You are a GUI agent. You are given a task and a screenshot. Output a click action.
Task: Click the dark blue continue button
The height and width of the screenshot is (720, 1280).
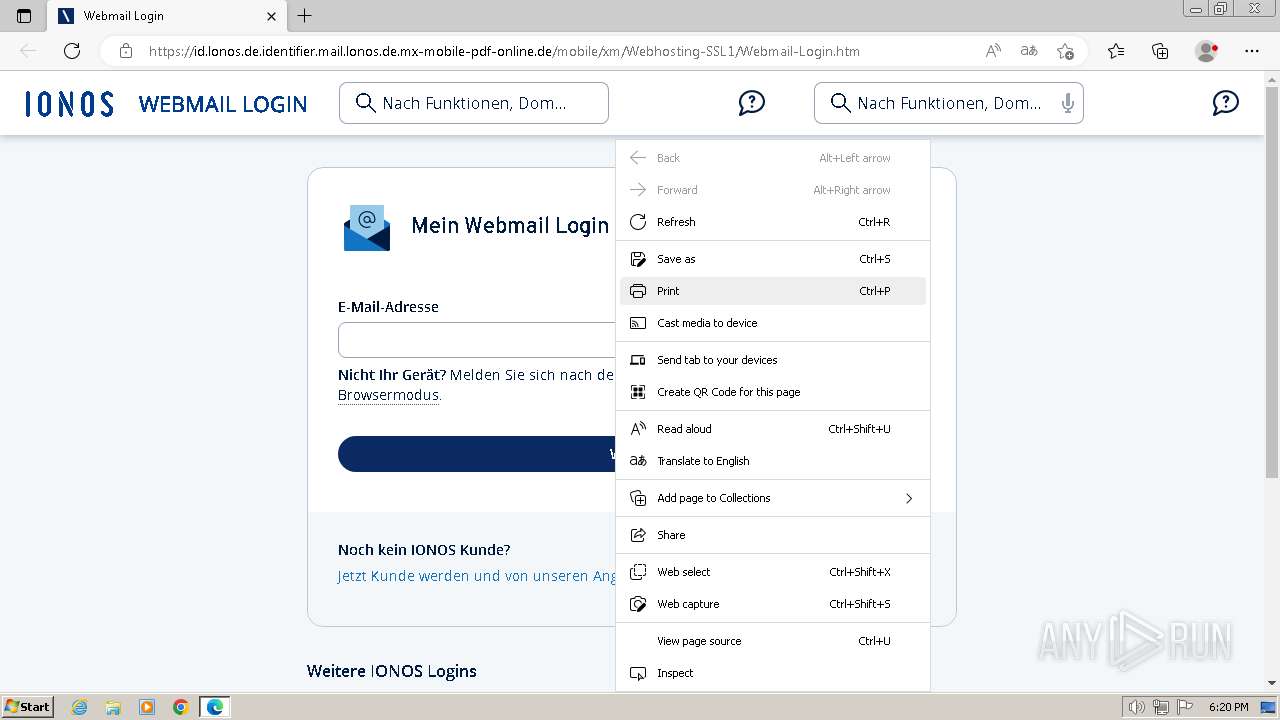click(x=477, y=454)
